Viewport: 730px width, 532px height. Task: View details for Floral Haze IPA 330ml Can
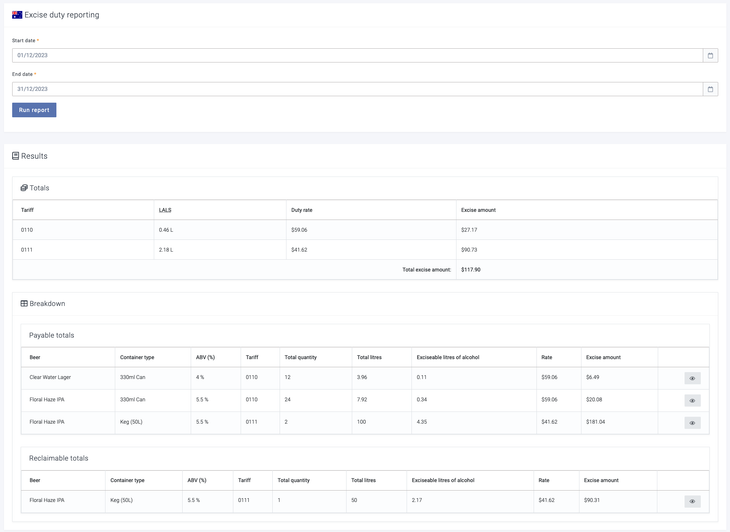coord(692,400)
